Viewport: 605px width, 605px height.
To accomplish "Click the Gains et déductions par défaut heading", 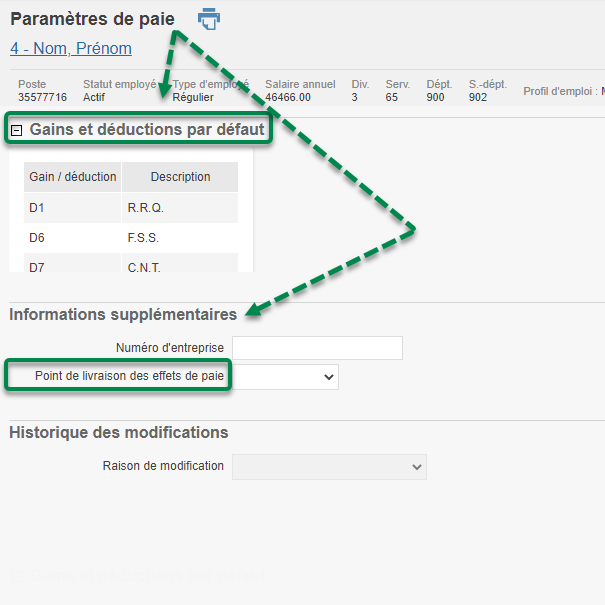I will tap(146, 129).
